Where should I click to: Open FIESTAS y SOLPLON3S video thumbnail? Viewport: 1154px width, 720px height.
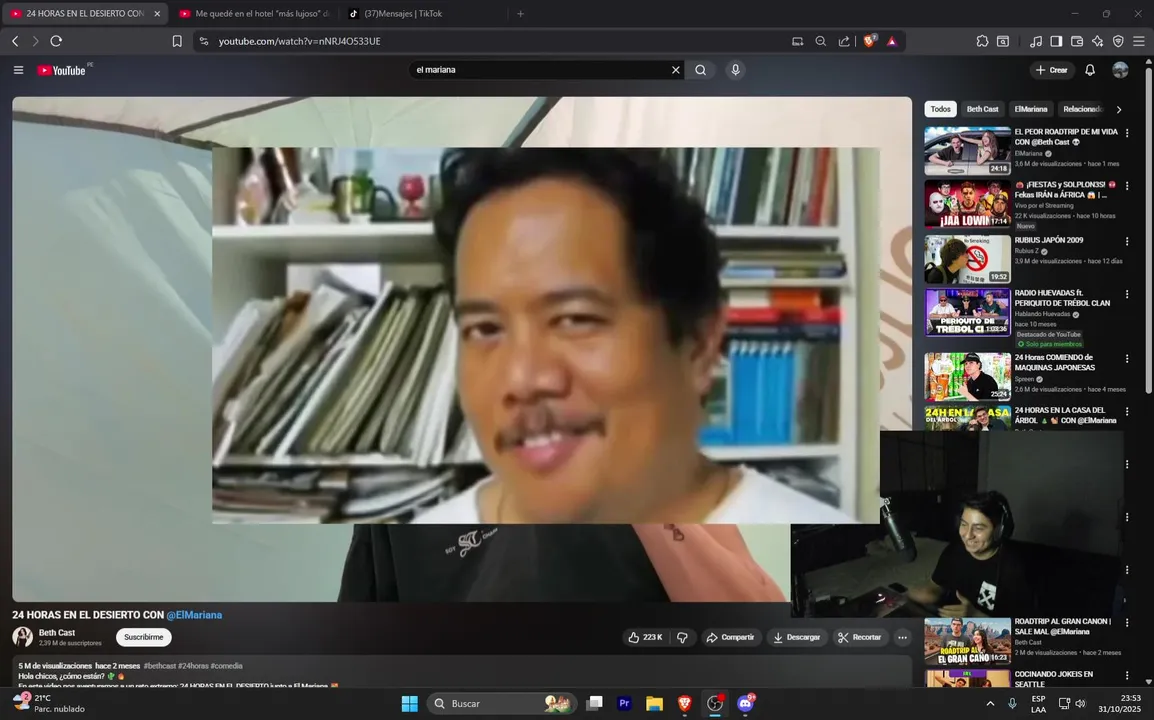click(968, 204)
